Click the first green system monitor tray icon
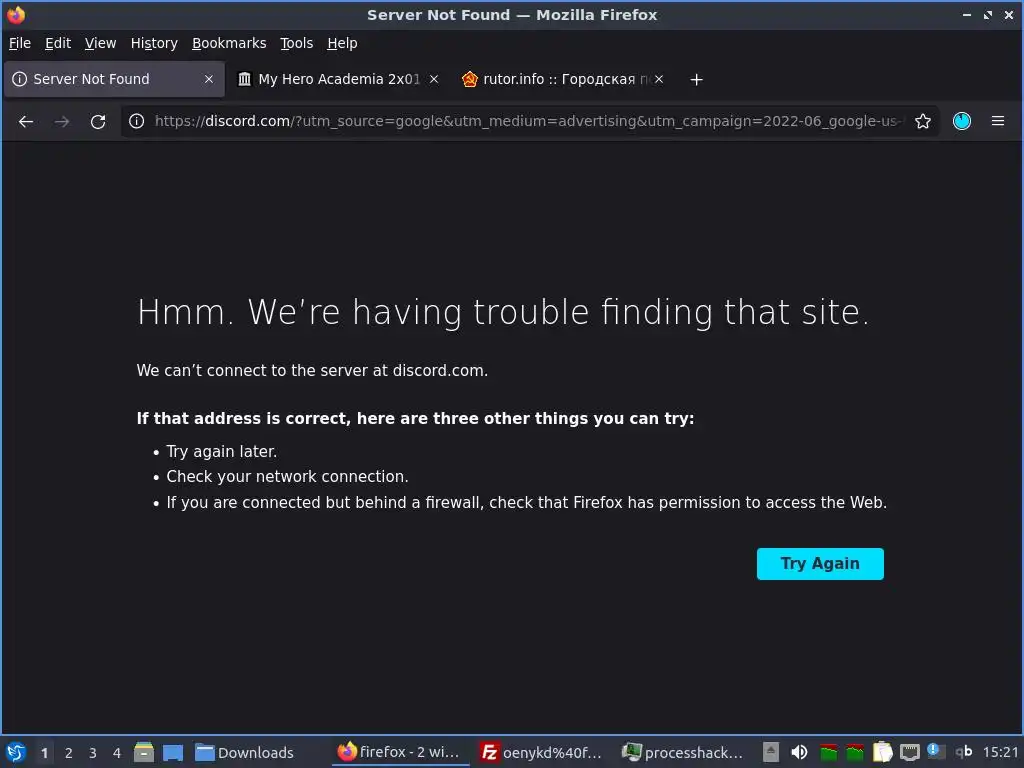The image size is (1024, 768). pyautogui.click(x=829, y=752)
